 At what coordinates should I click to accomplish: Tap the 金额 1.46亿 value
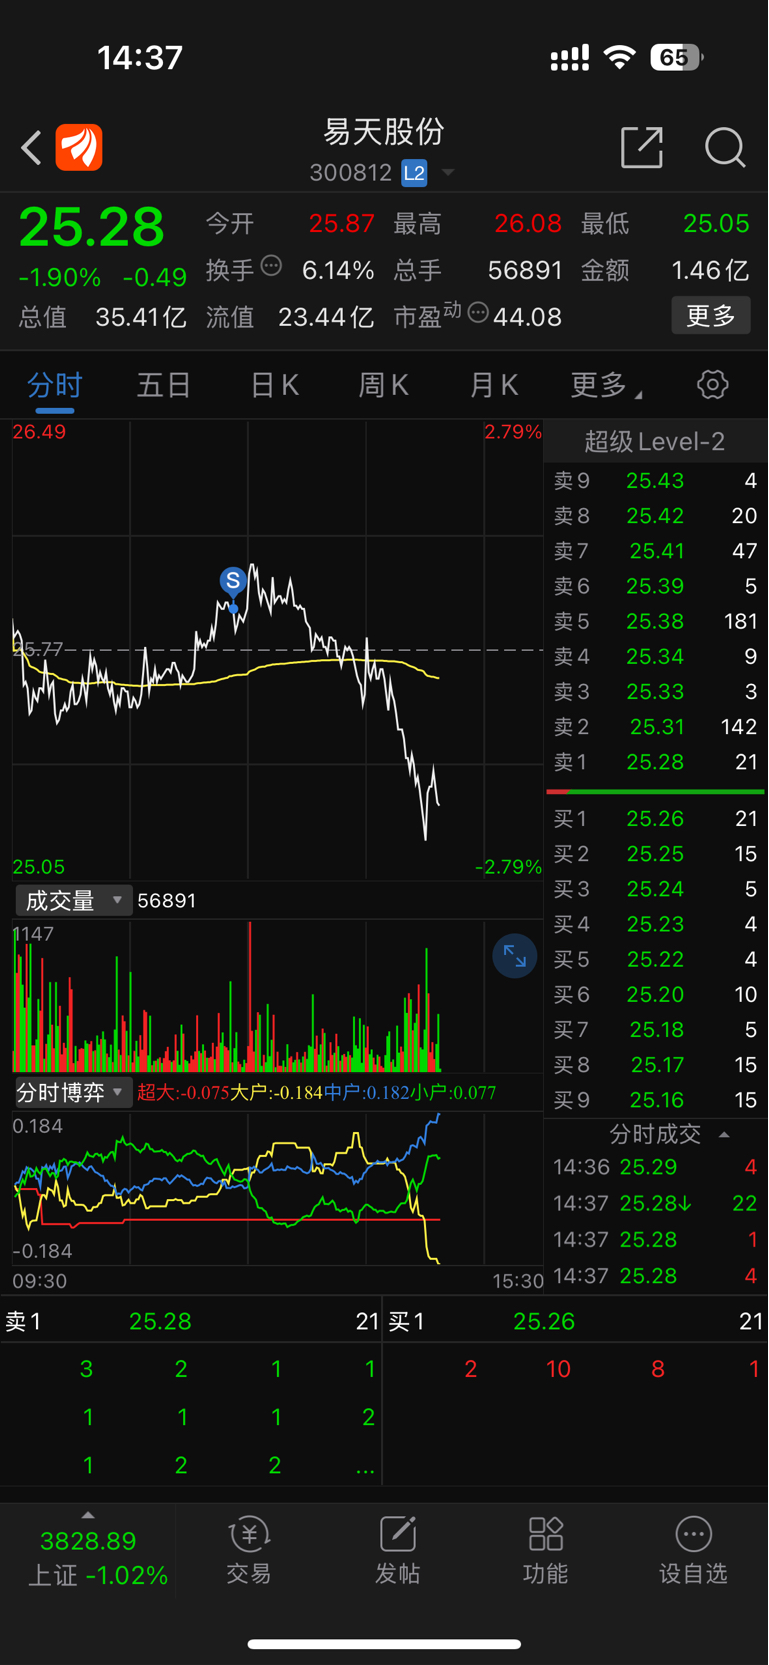tap(709, 271)
